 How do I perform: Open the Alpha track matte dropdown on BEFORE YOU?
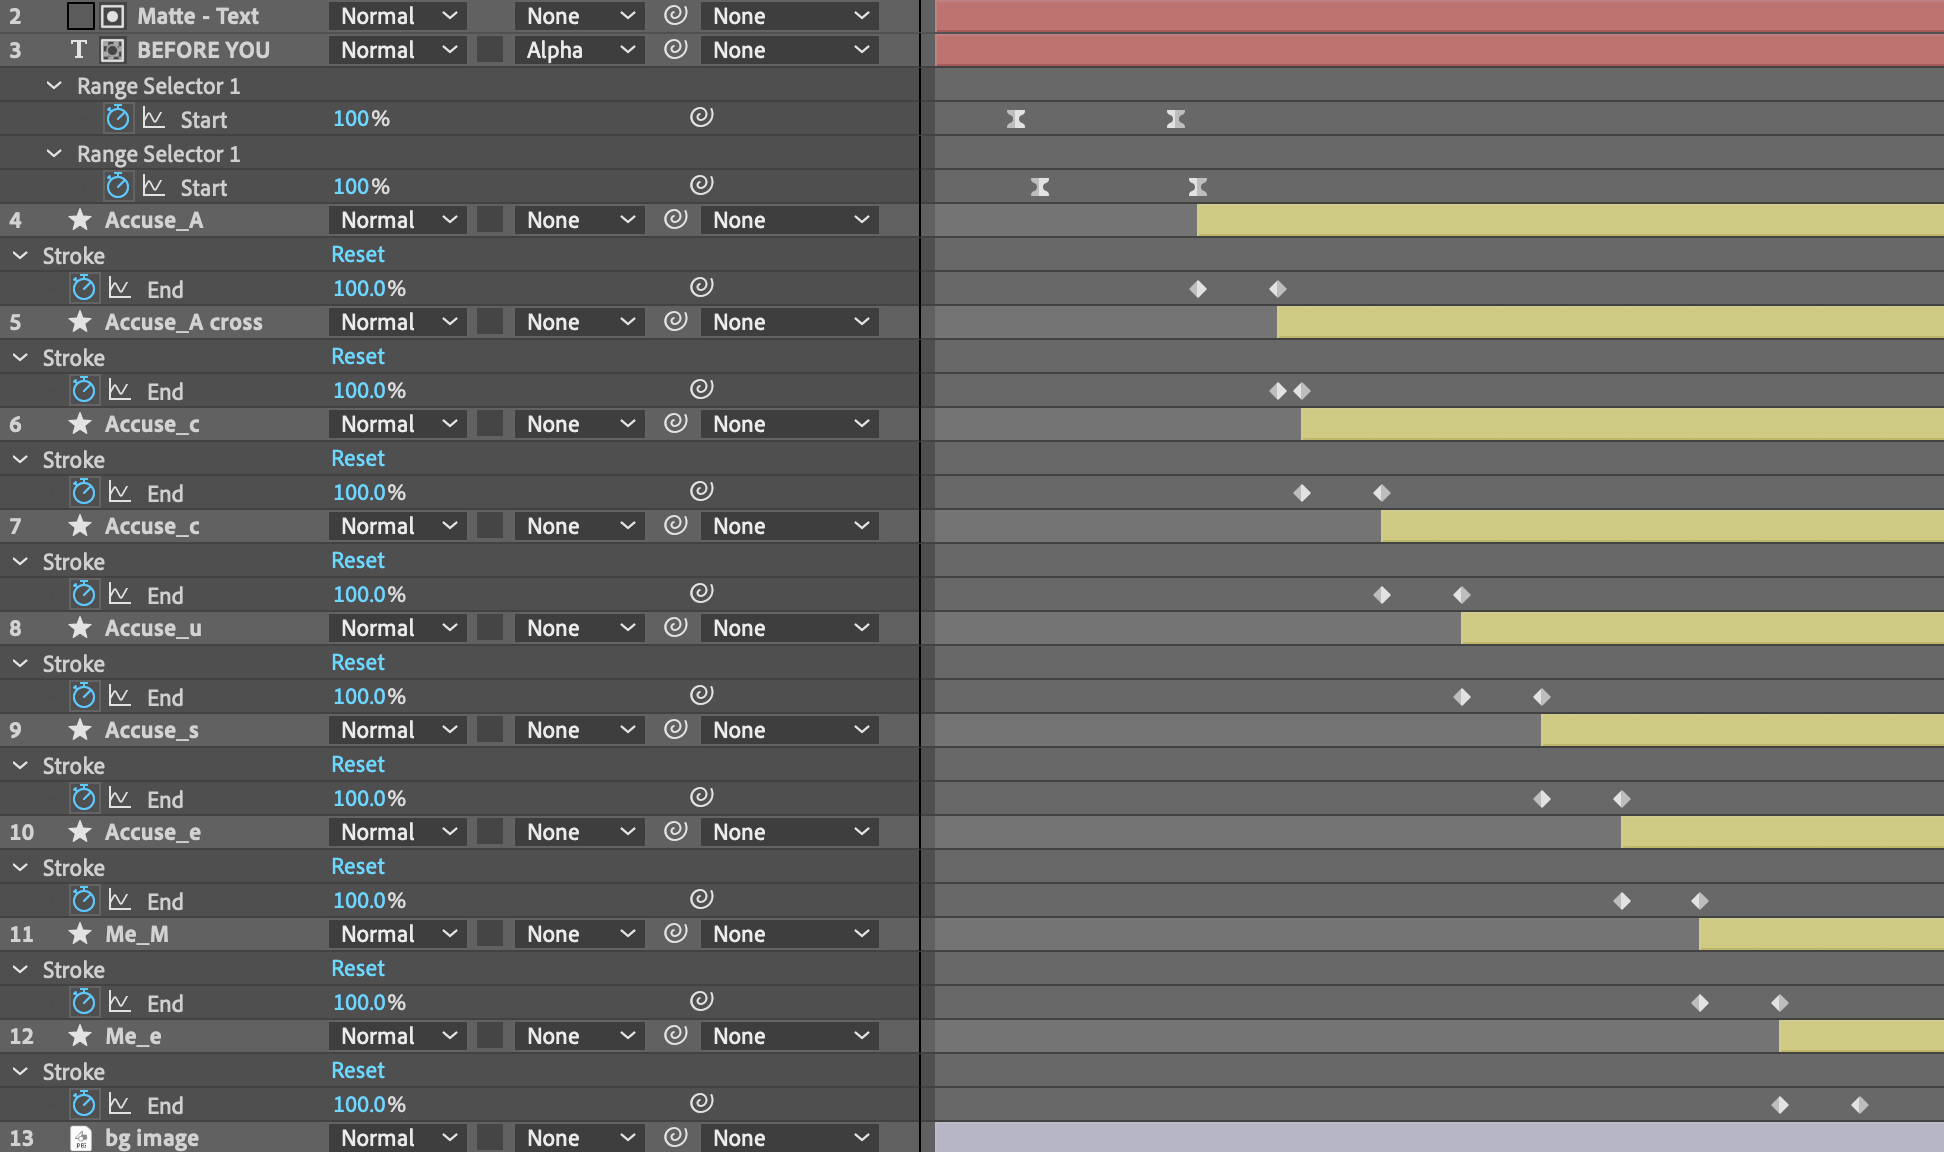579,50
